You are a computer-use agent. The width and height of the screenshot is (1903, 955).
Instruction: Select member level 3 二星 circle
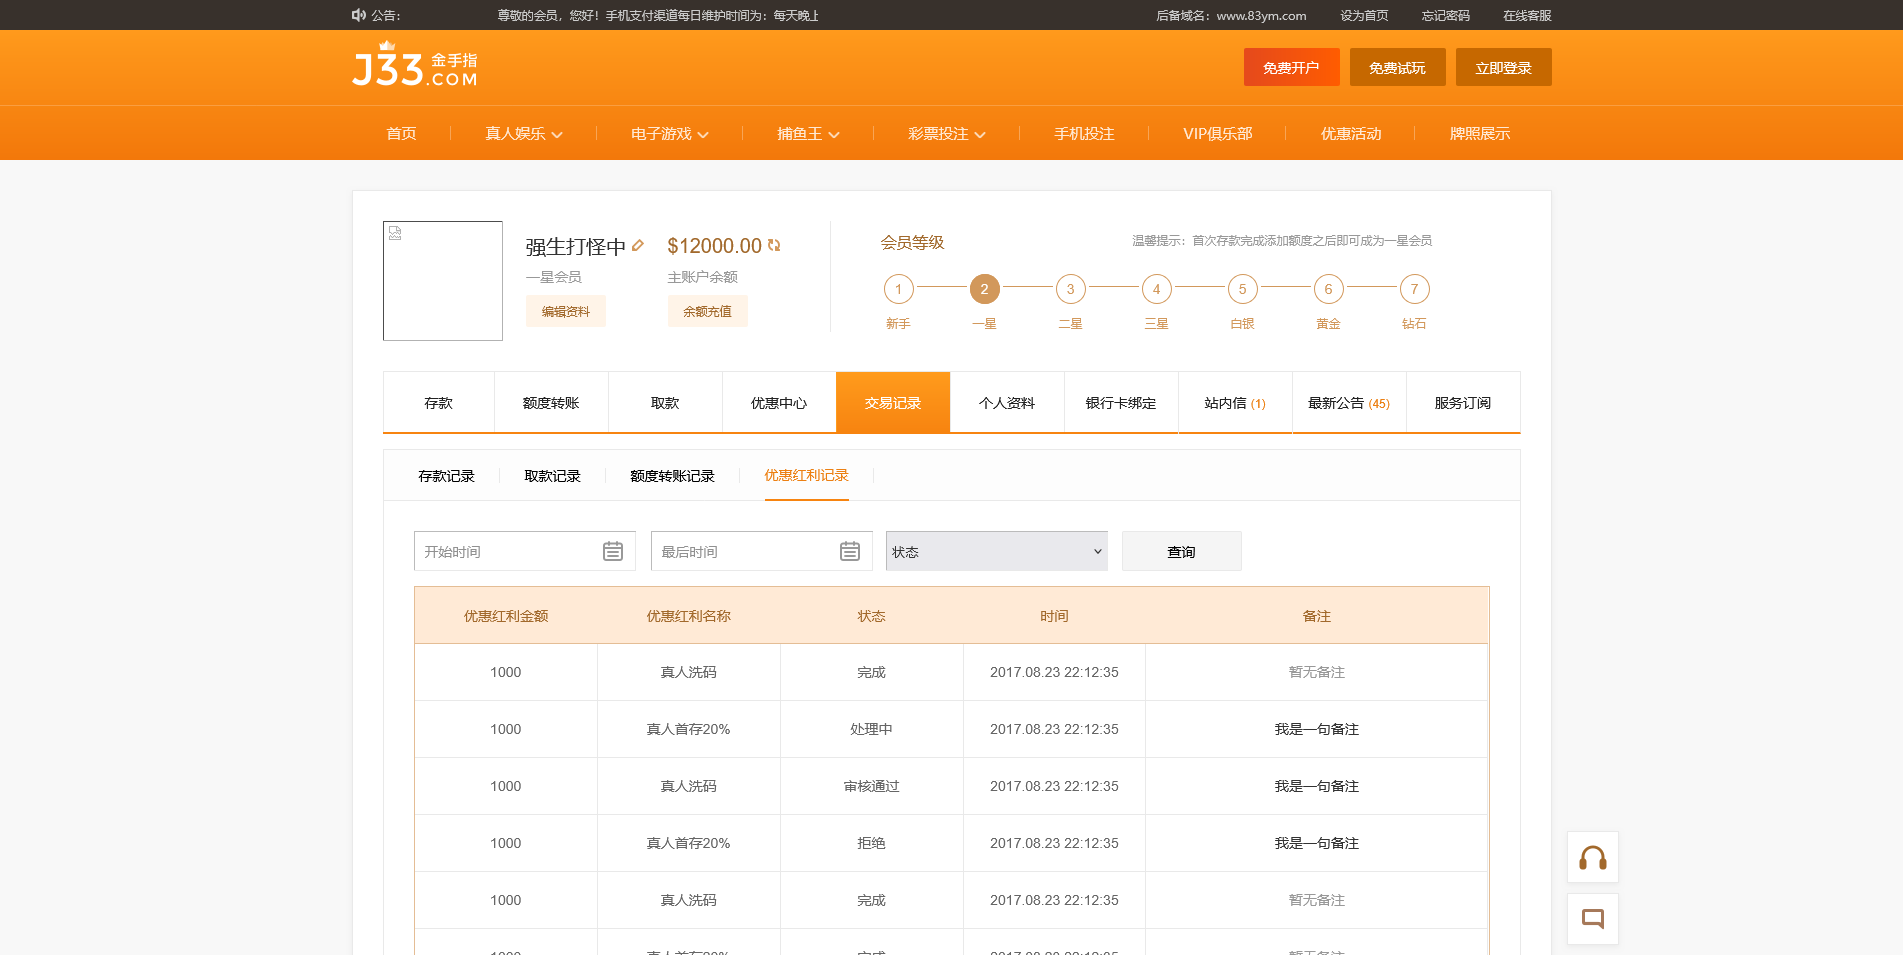[1070, 289]
